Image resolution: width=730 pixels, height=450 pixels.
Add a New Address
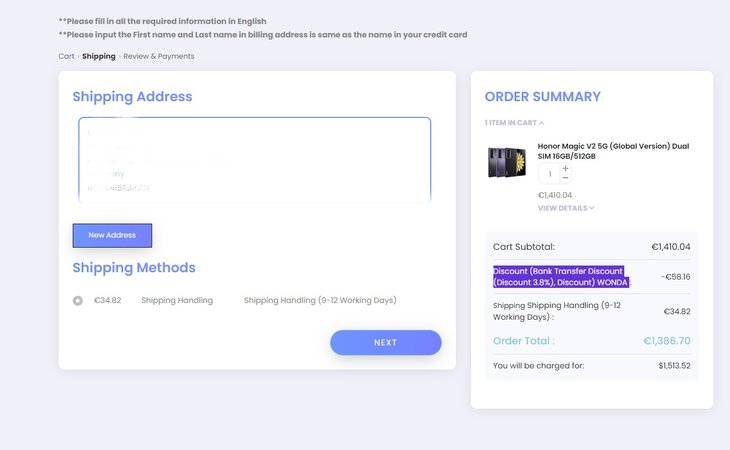pos(112,235)
